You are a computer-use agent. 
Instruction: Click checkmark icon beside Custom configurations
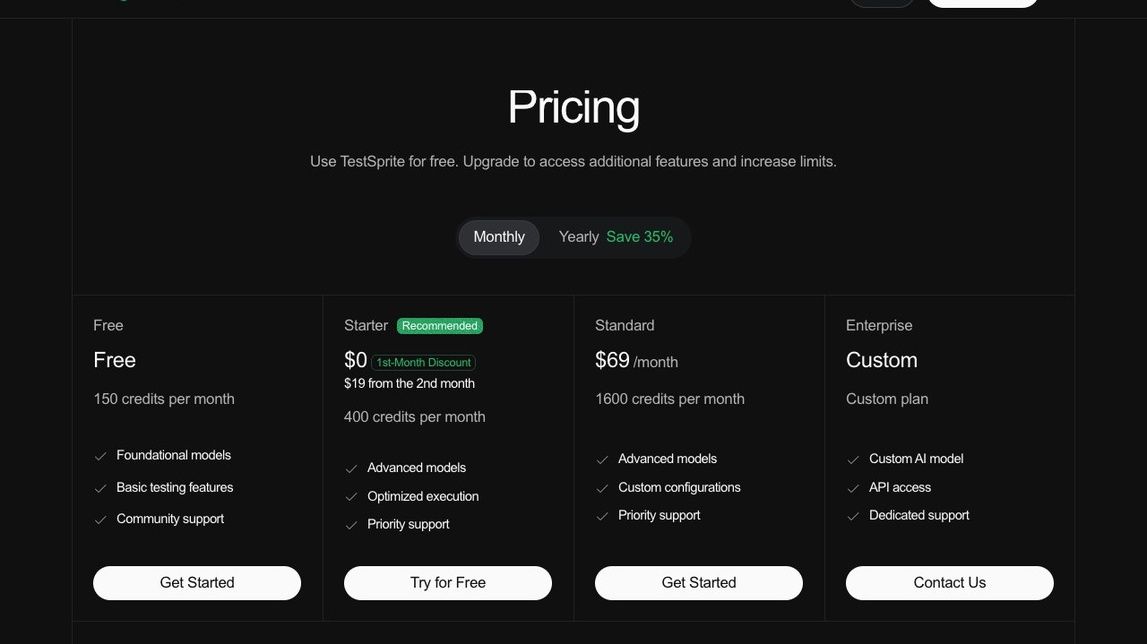pyautogui.click(x=602, y=488)
